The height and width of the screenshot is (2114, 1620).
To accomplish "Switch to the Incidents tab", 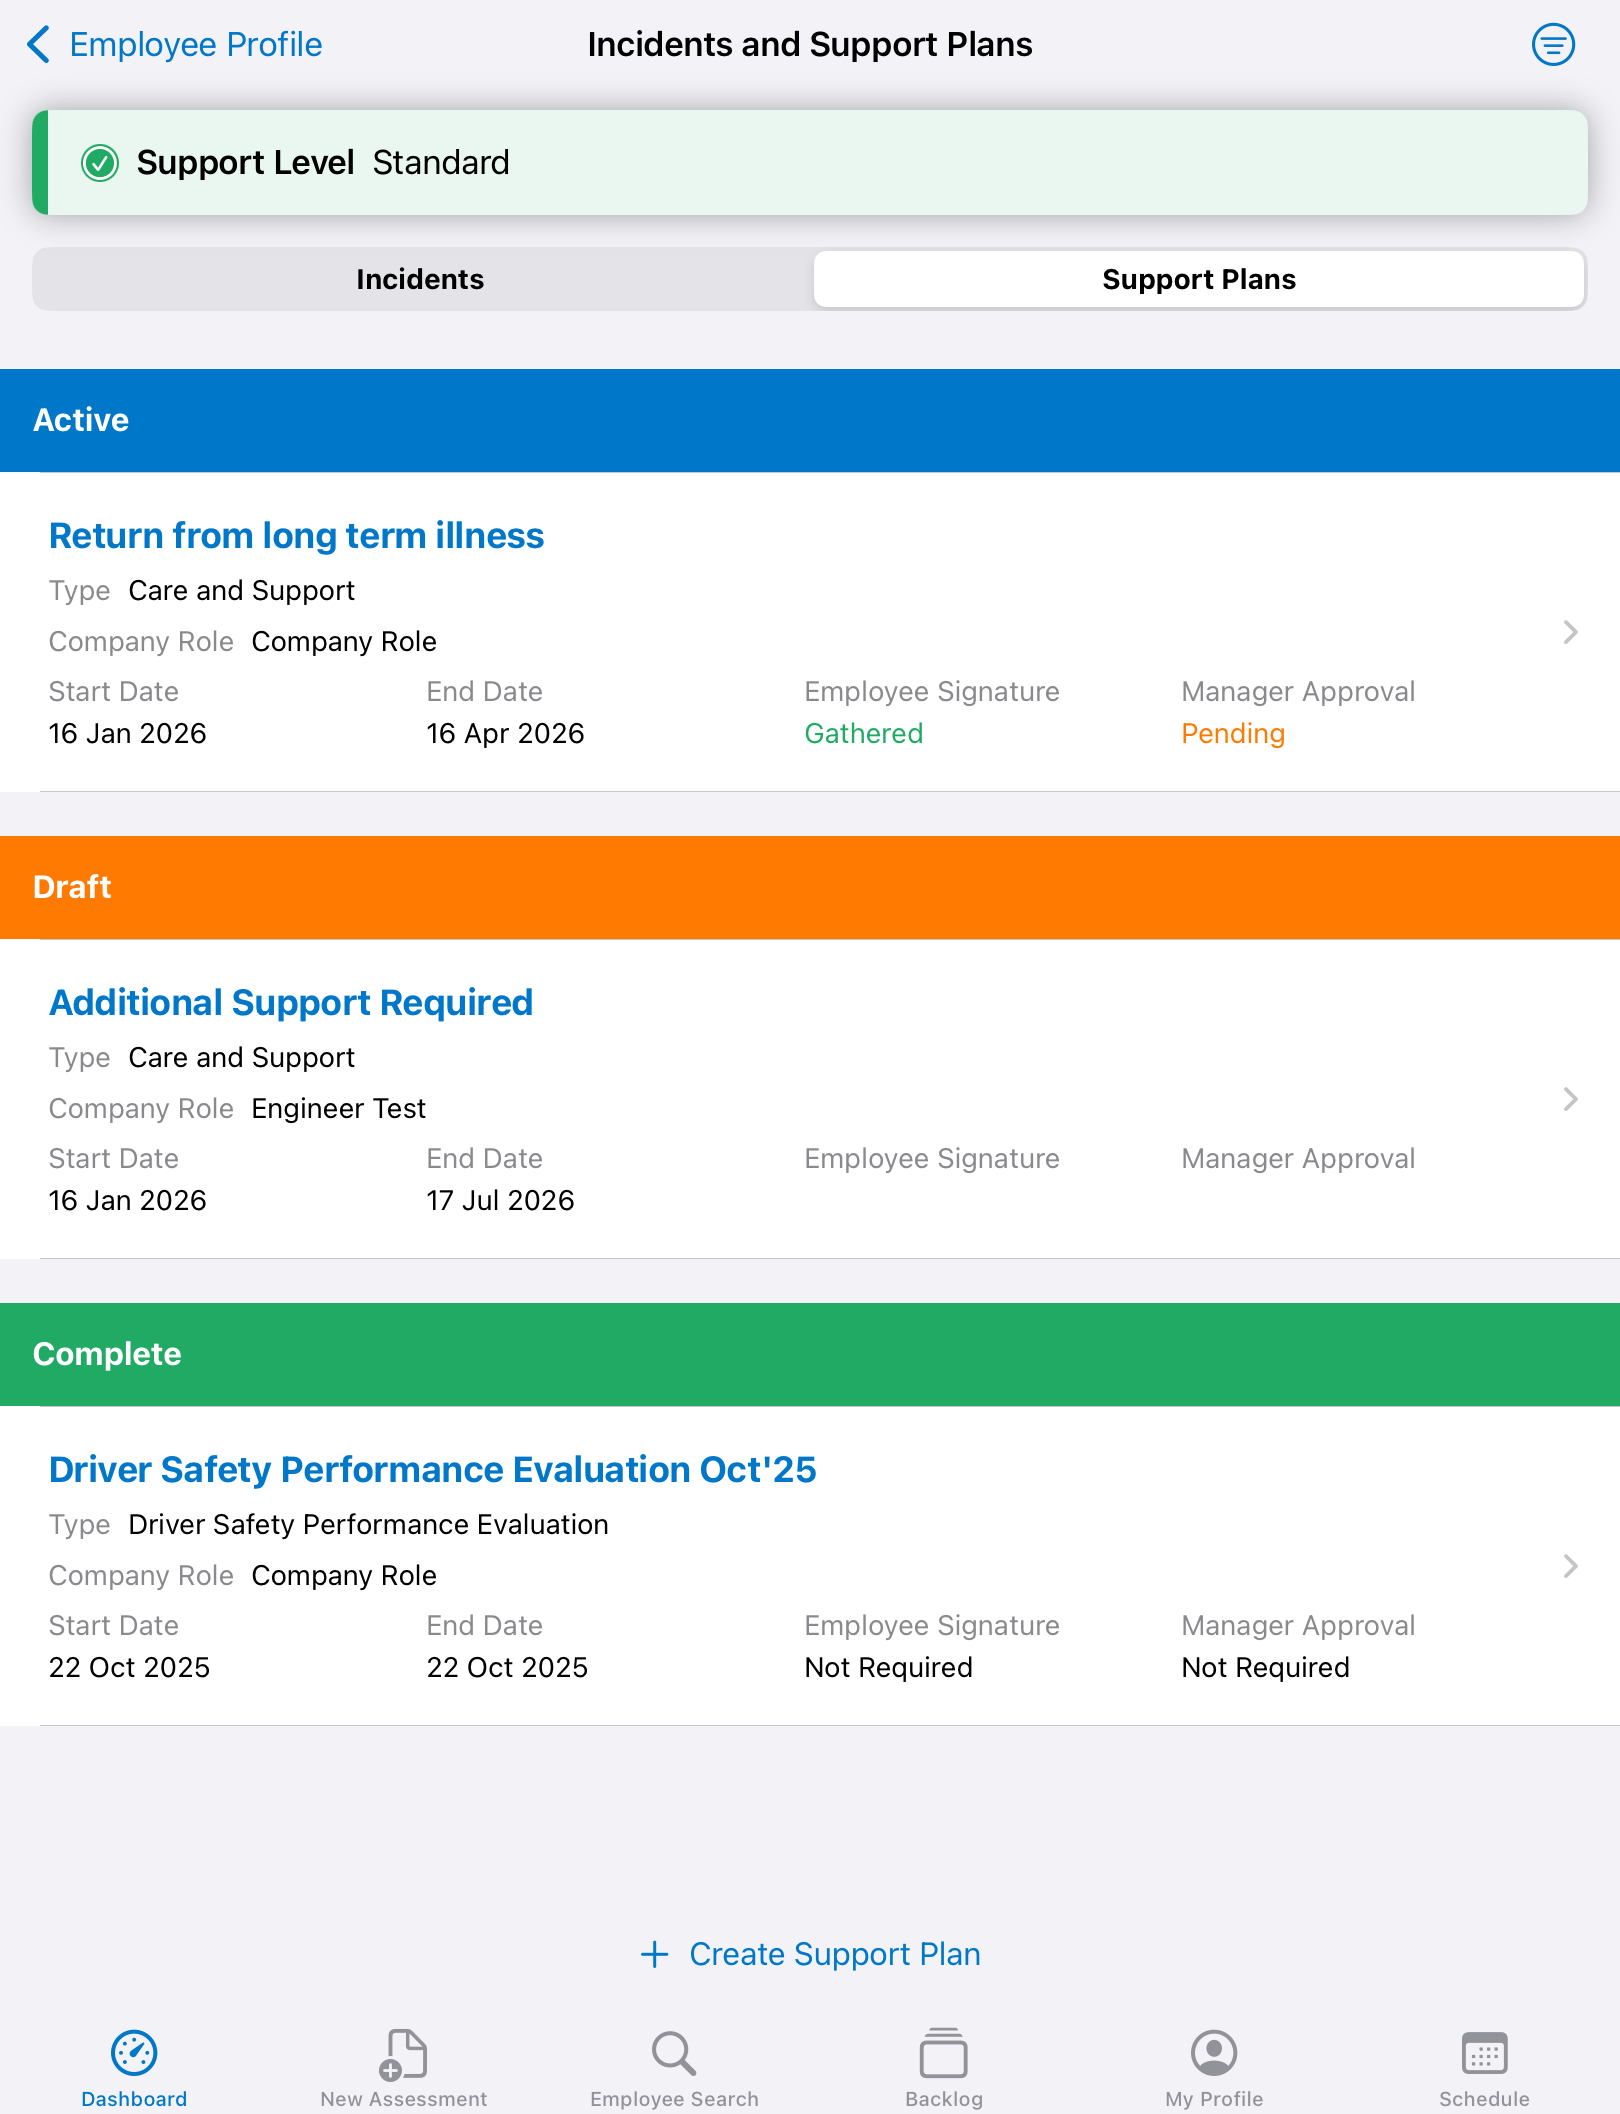I will [x=420, y=279].
